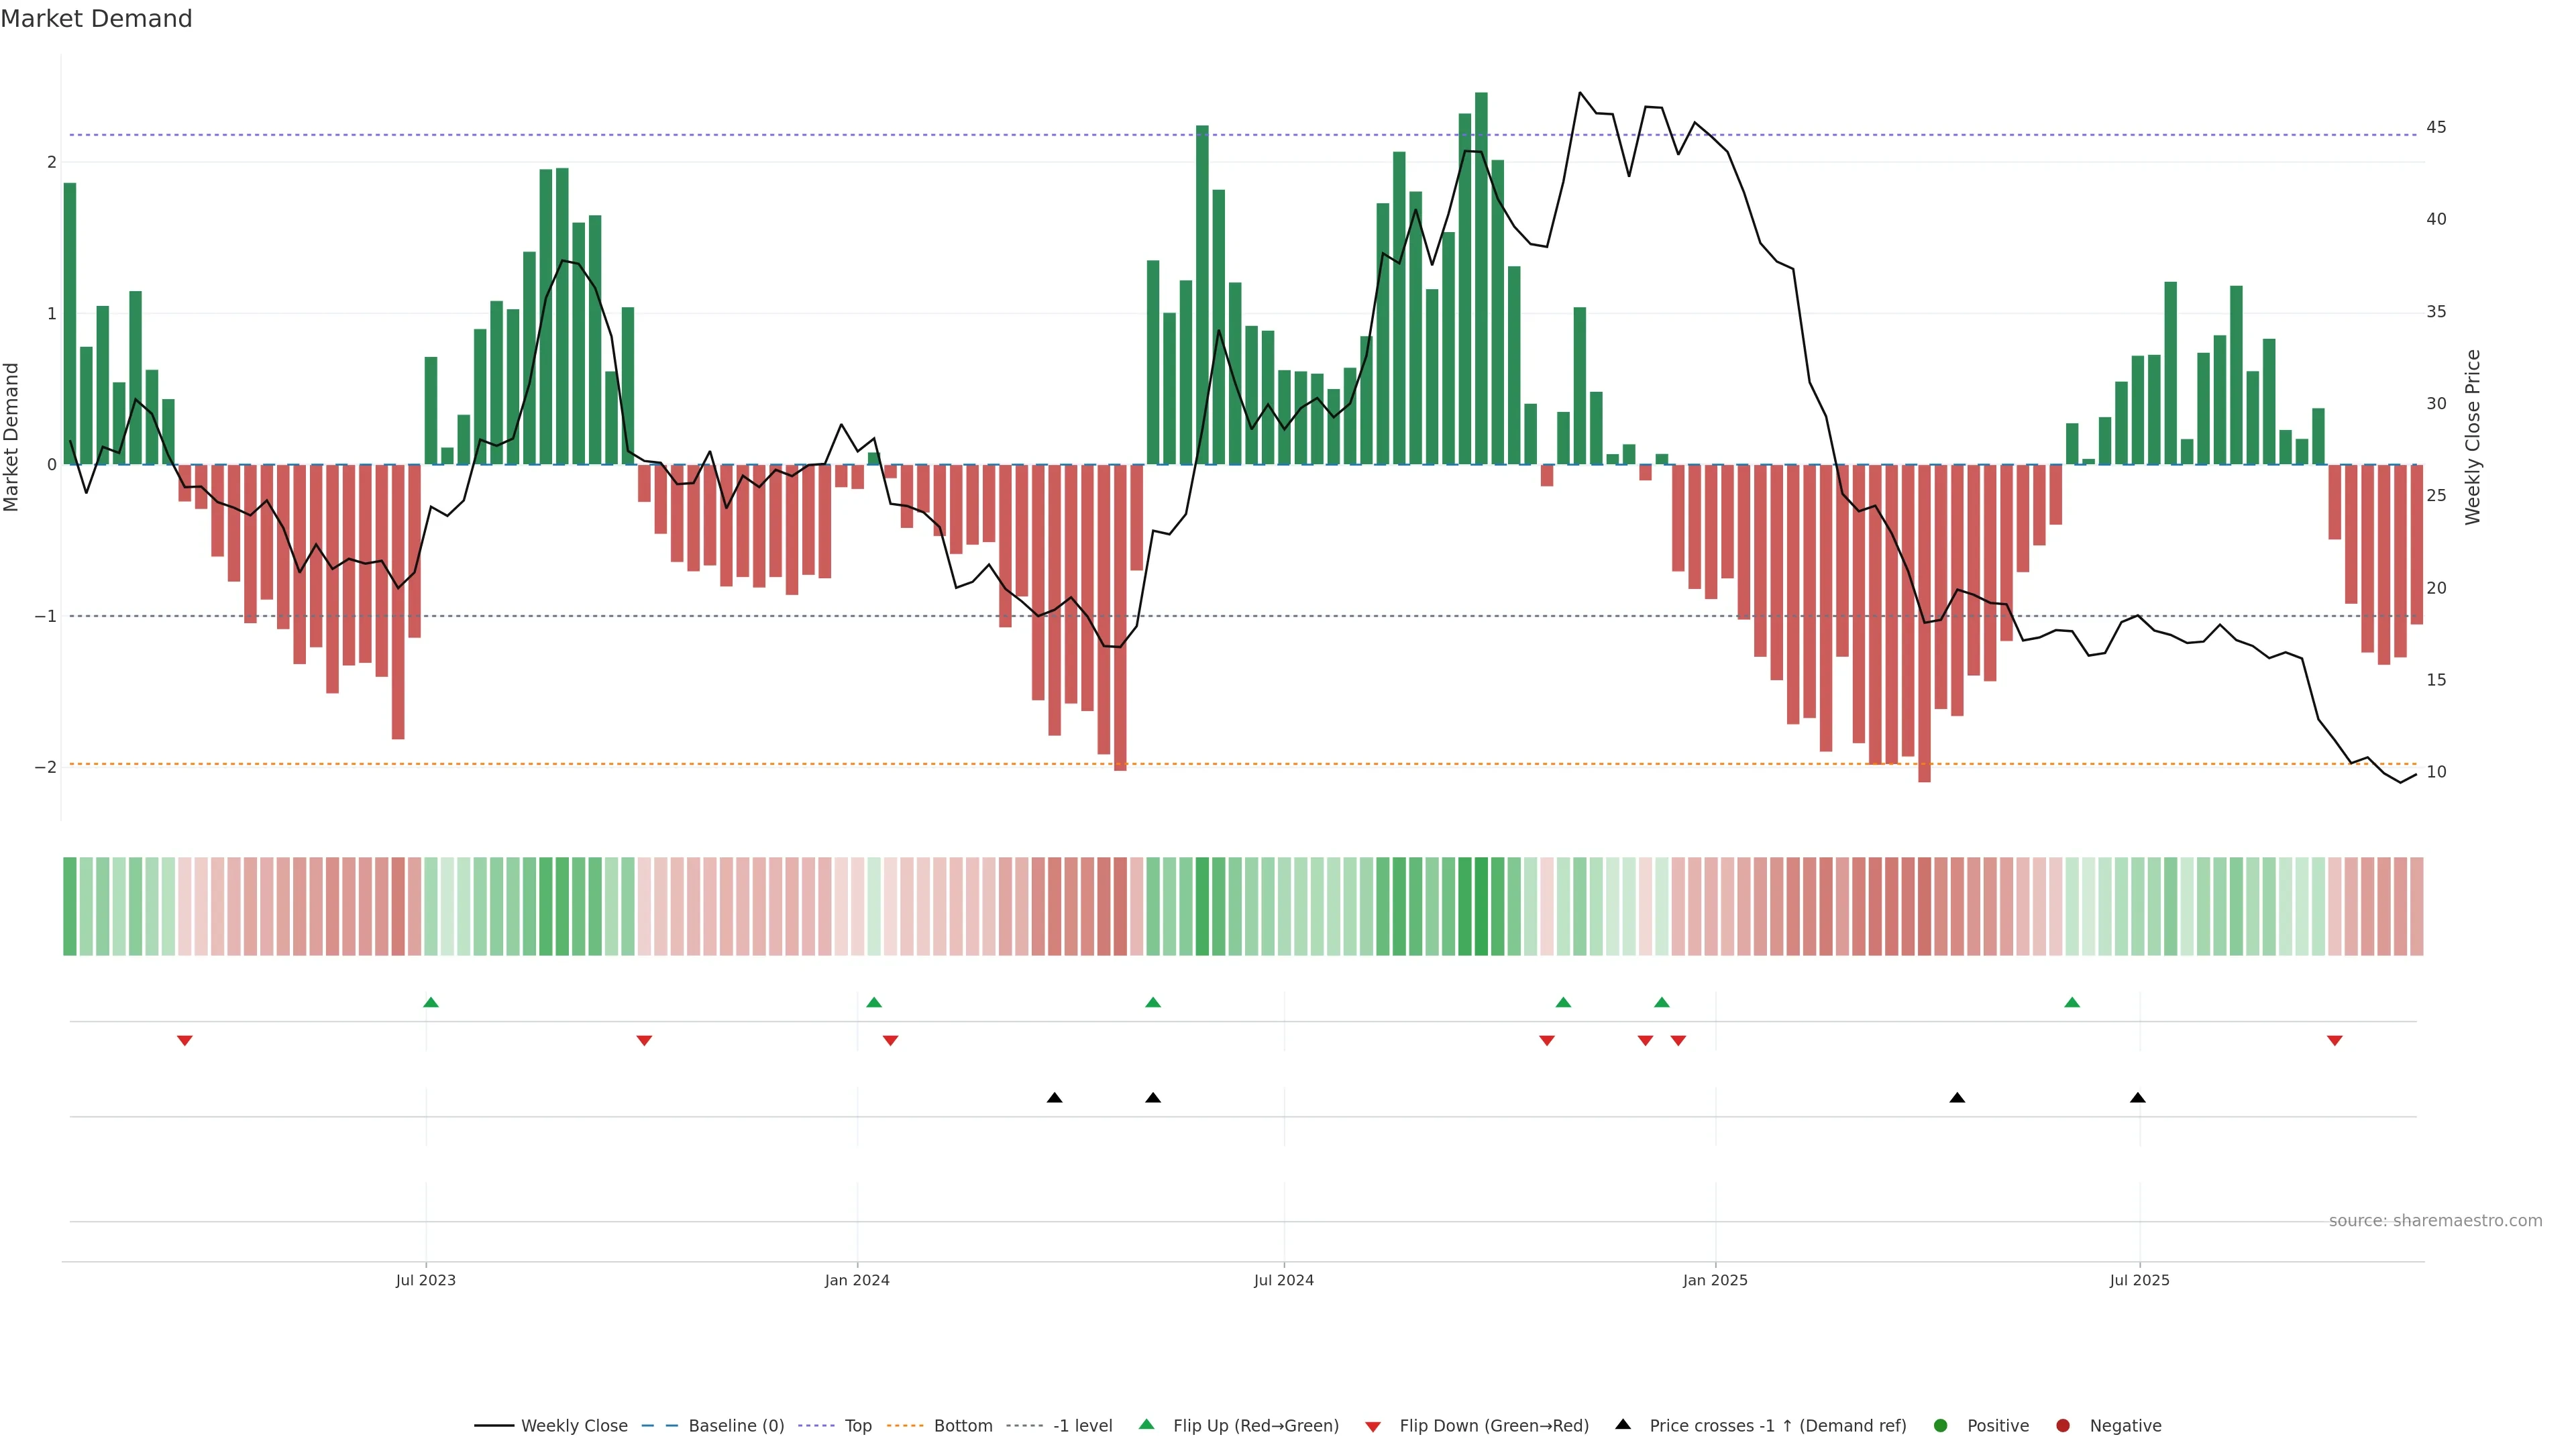Click the Jul 2024 x-axis label
2576x1449 pixels.
pos(1284,1280)
